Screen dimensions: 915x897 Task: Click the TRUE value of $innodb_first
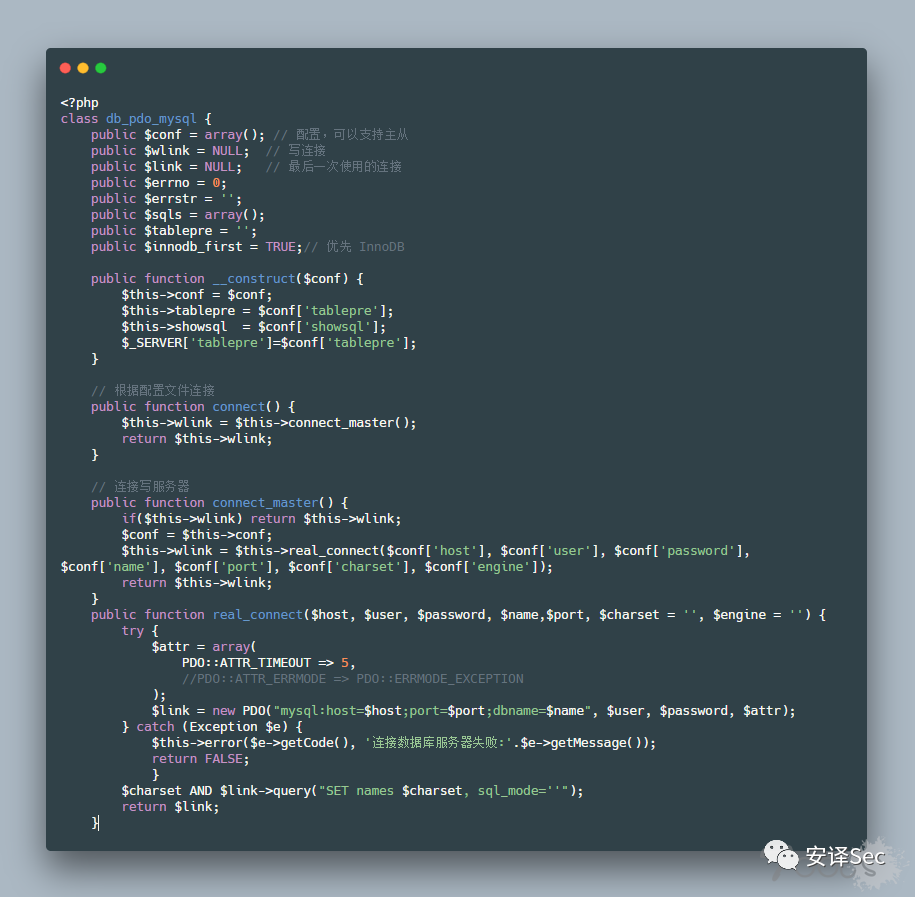tap(281, 247)
